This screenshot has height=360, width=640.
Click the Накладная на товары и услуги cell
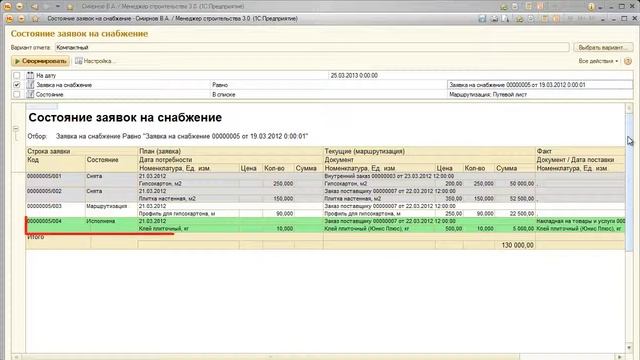tap(580, 221)
